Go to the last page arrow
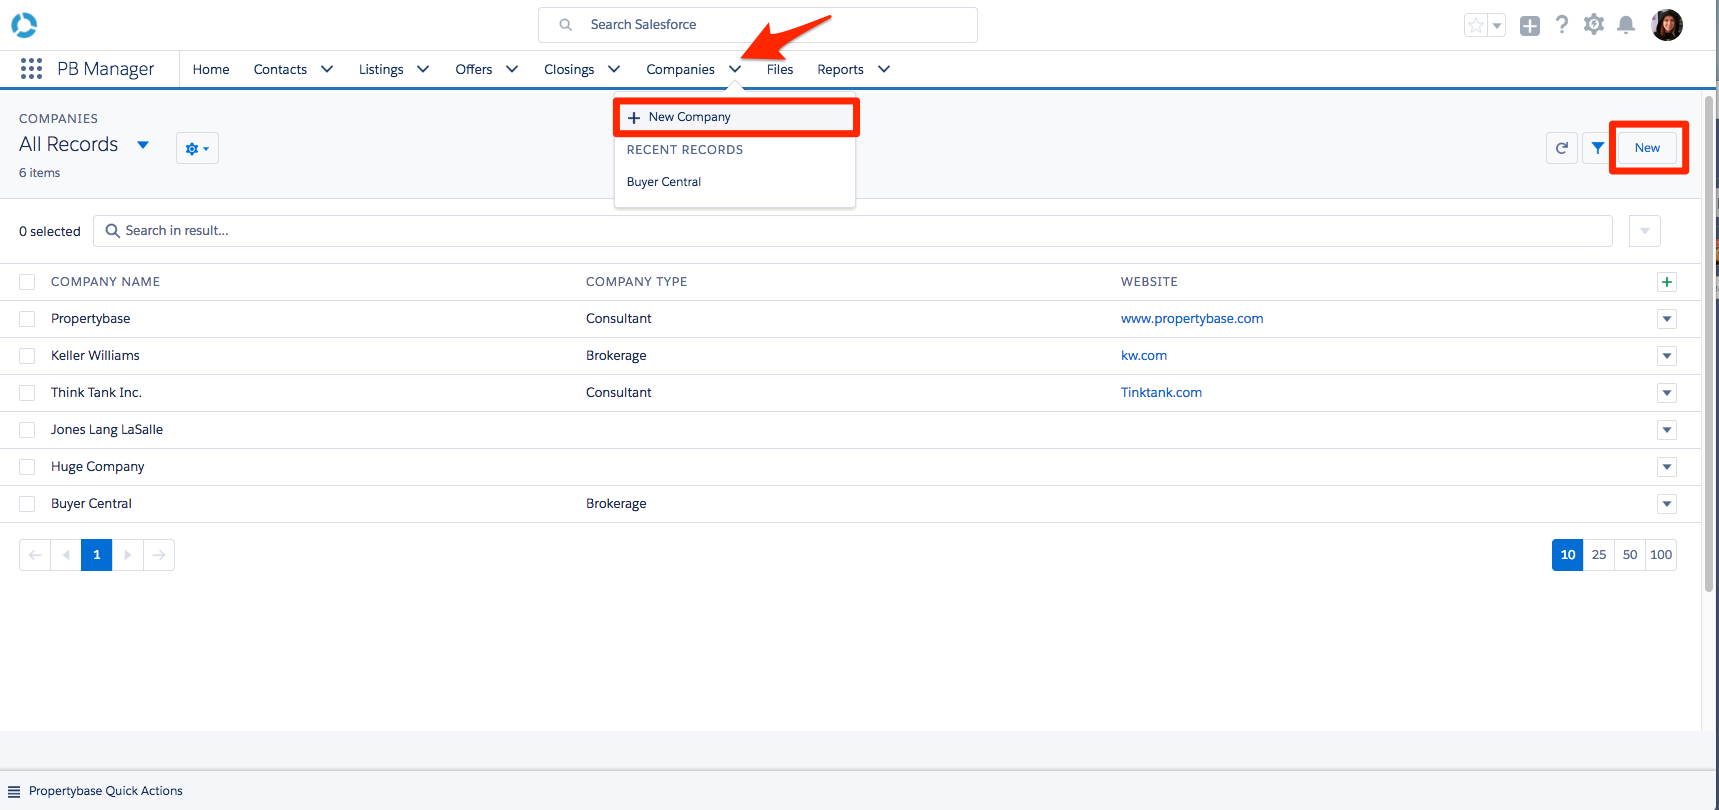1719x810 pixels. [159, 555]
